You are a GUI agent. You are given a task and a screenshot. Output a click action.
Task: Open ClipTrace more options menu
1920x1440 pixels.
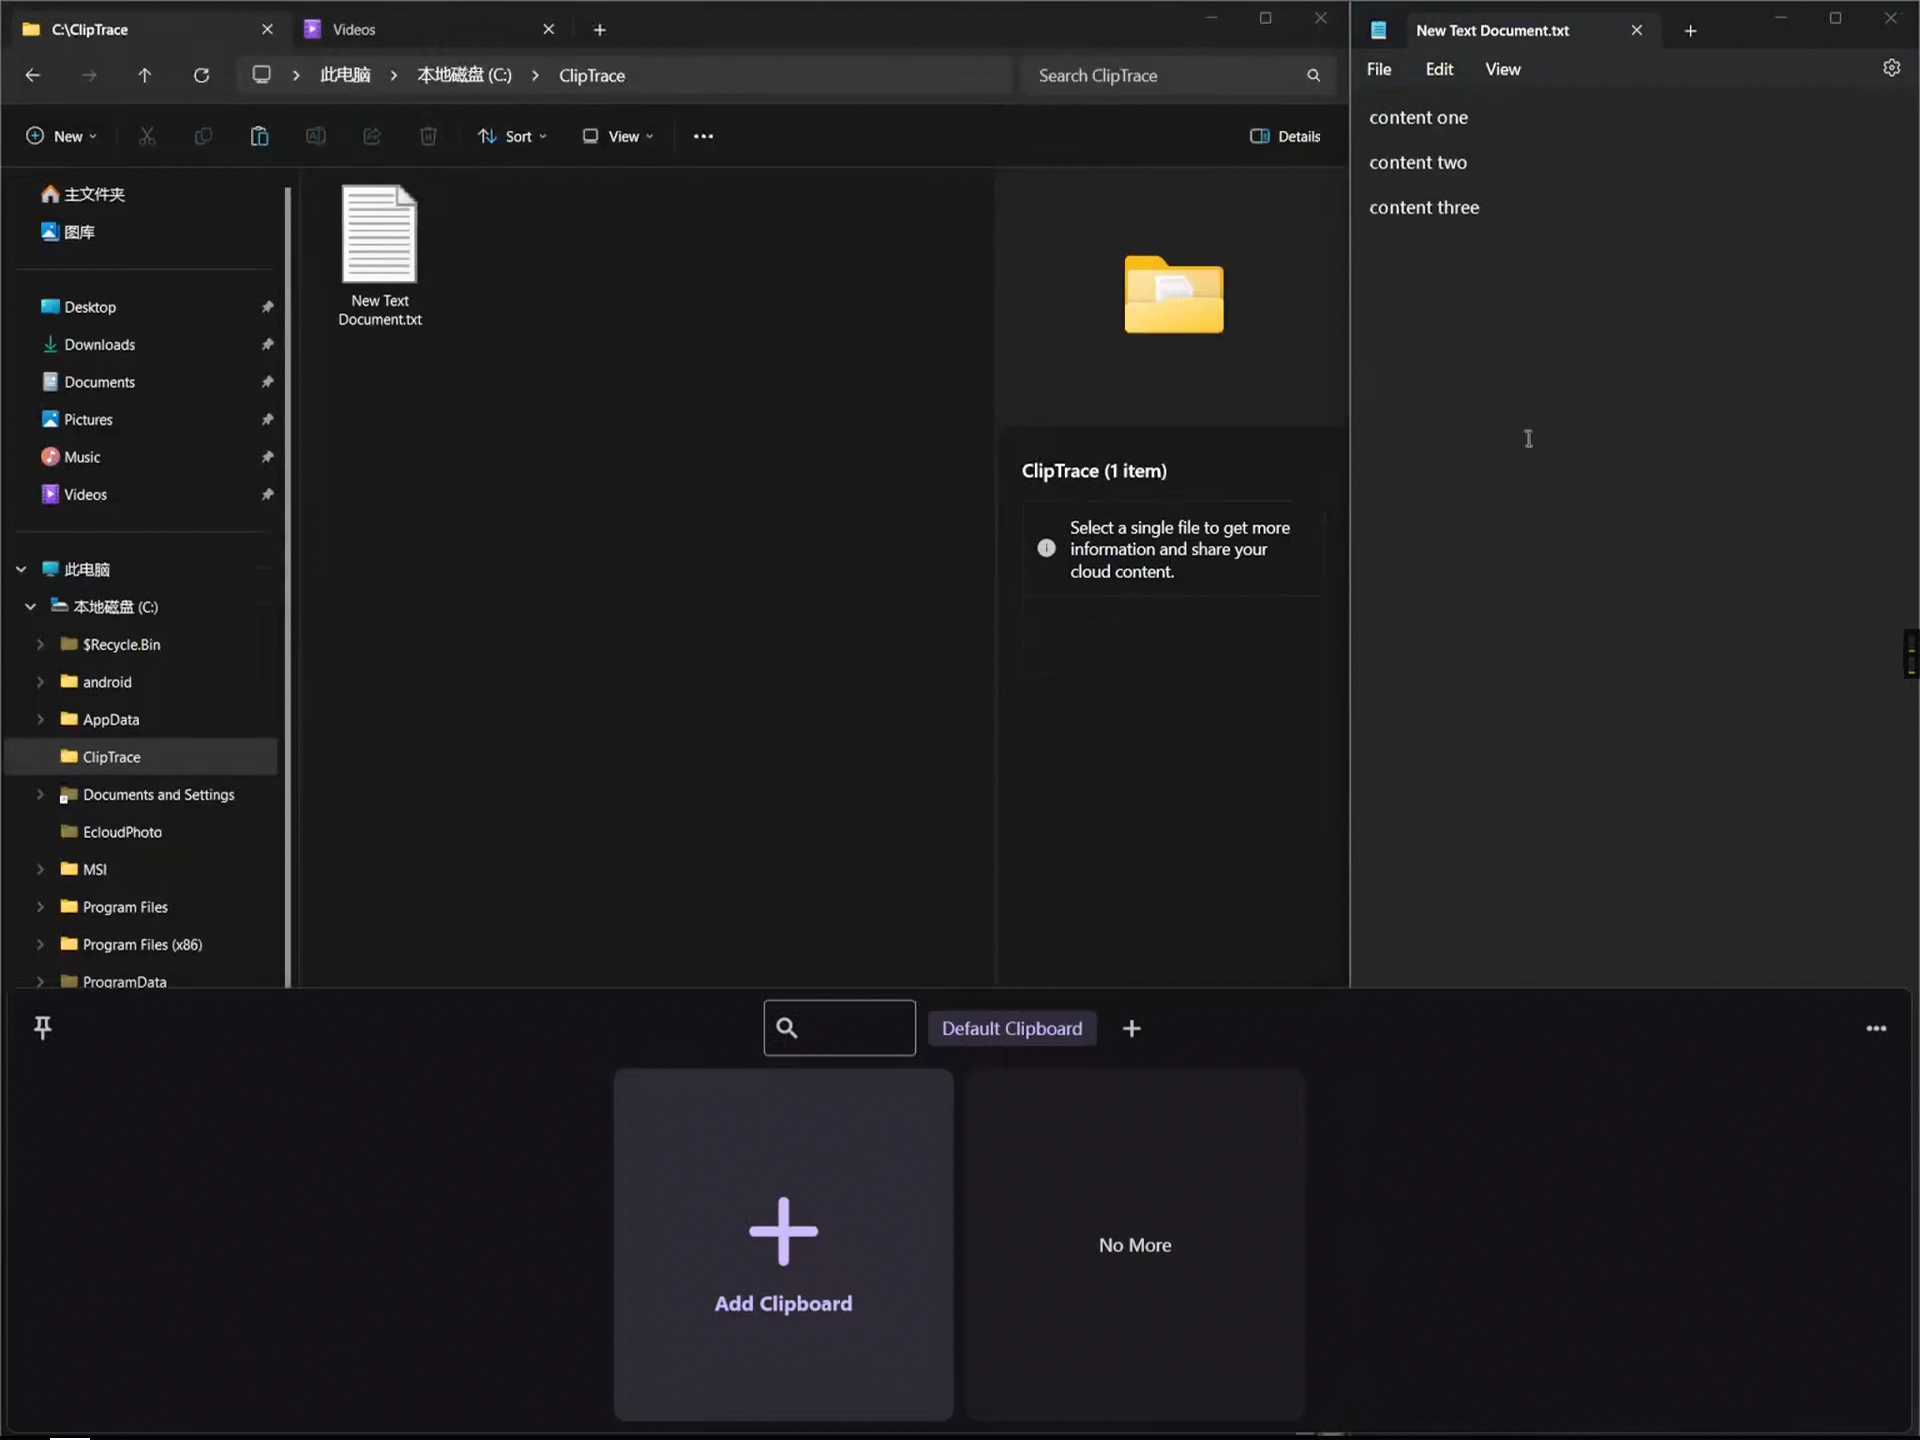coord(1876,1028)
